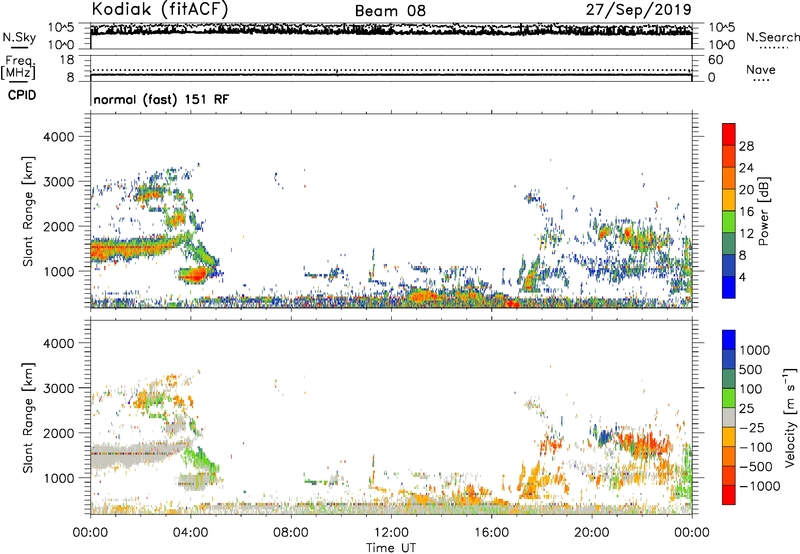The height and width of the screenshot is (554, 800).
Task: Click the red top segment of power color bar
Action: pyautogui.click(x=729, y=135)
